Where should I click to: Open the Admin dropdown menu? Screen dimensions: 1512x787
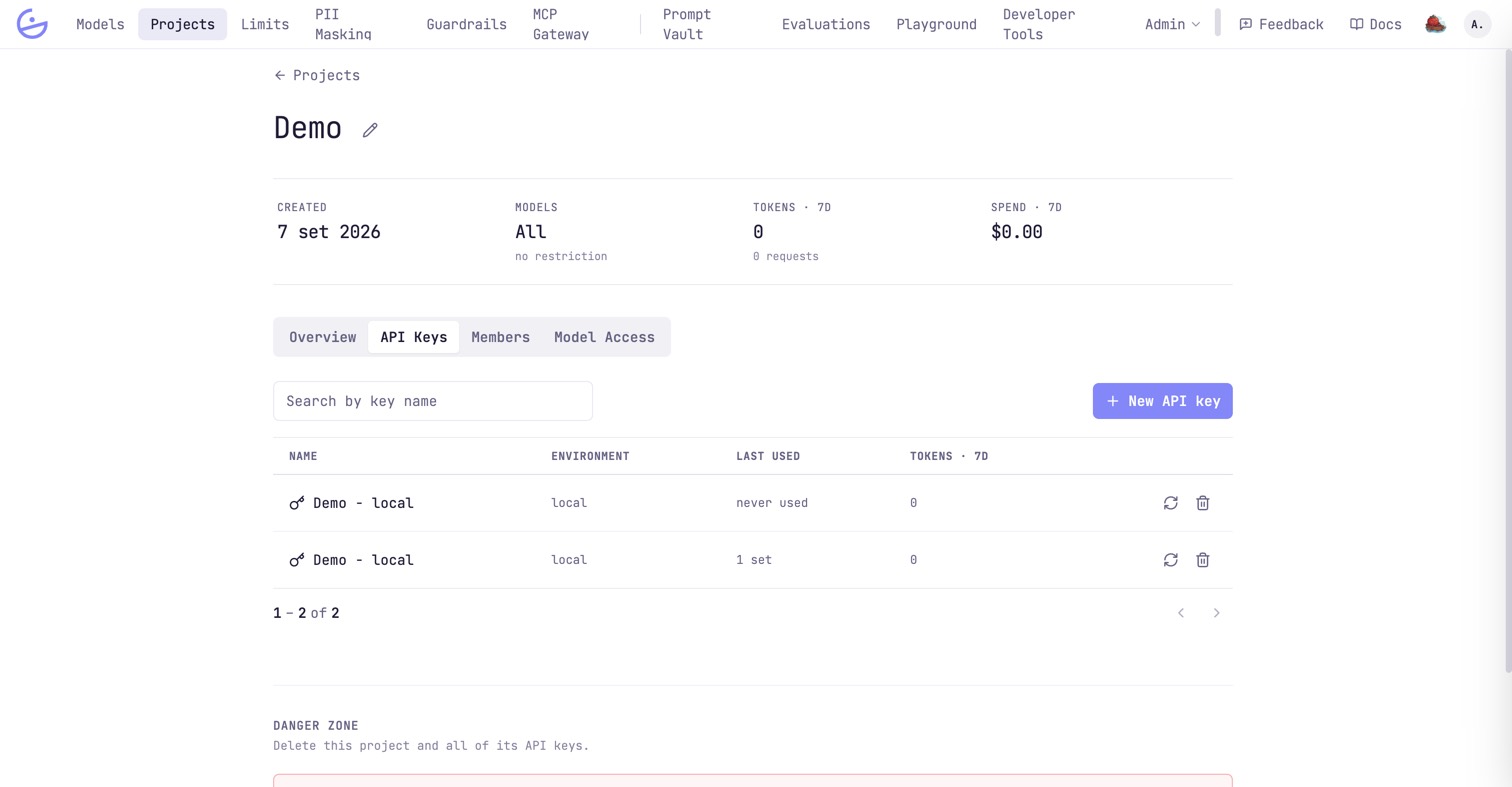(1172, 24)
